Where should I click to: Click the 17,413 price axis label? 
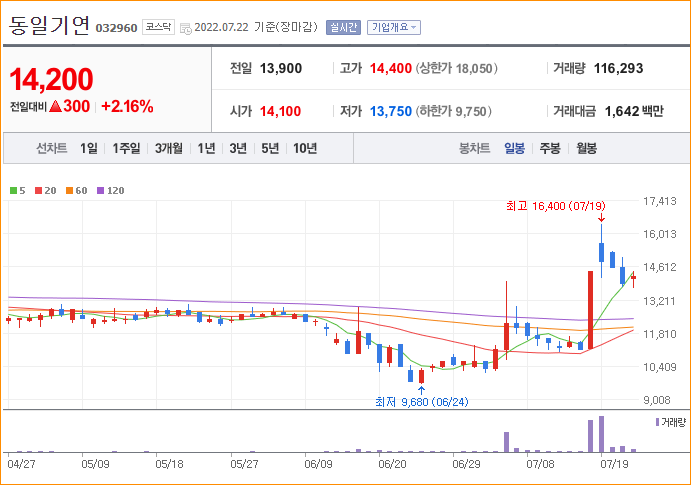pos(660,201)
